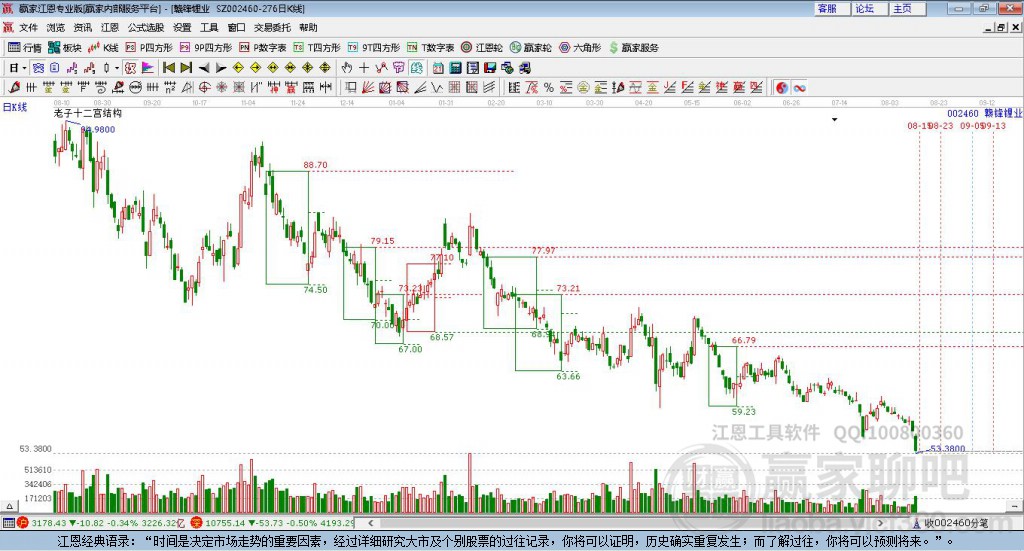The width and height of the screenshot is (1024, 551).
Task: Open the T数字表 tool
Action: coord(430,48)
